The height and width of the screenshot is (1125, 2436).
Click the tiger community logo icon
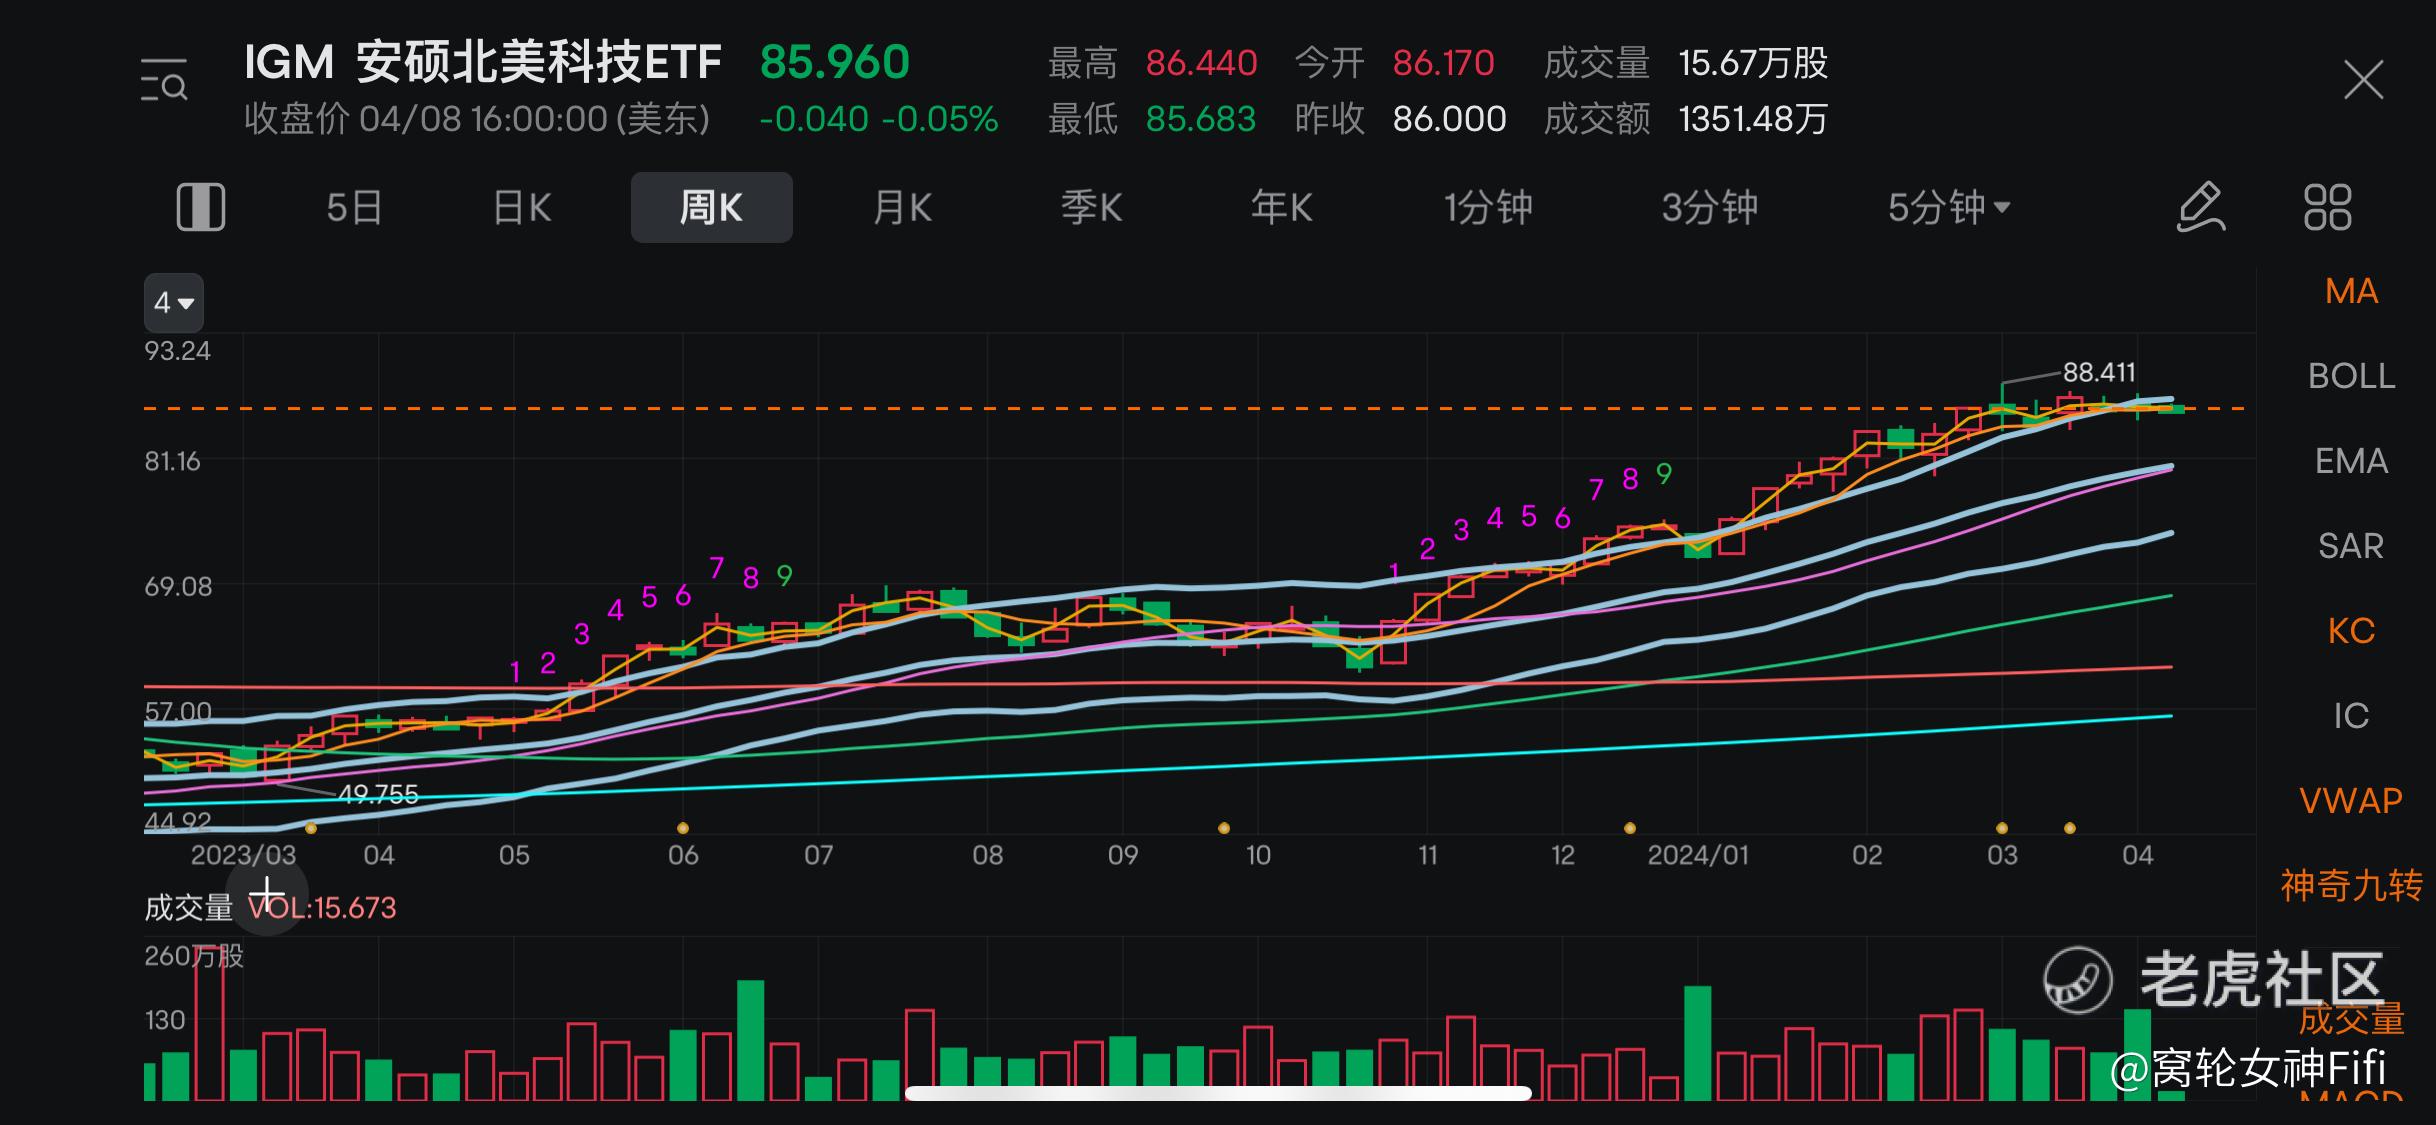click(2077, 979)
